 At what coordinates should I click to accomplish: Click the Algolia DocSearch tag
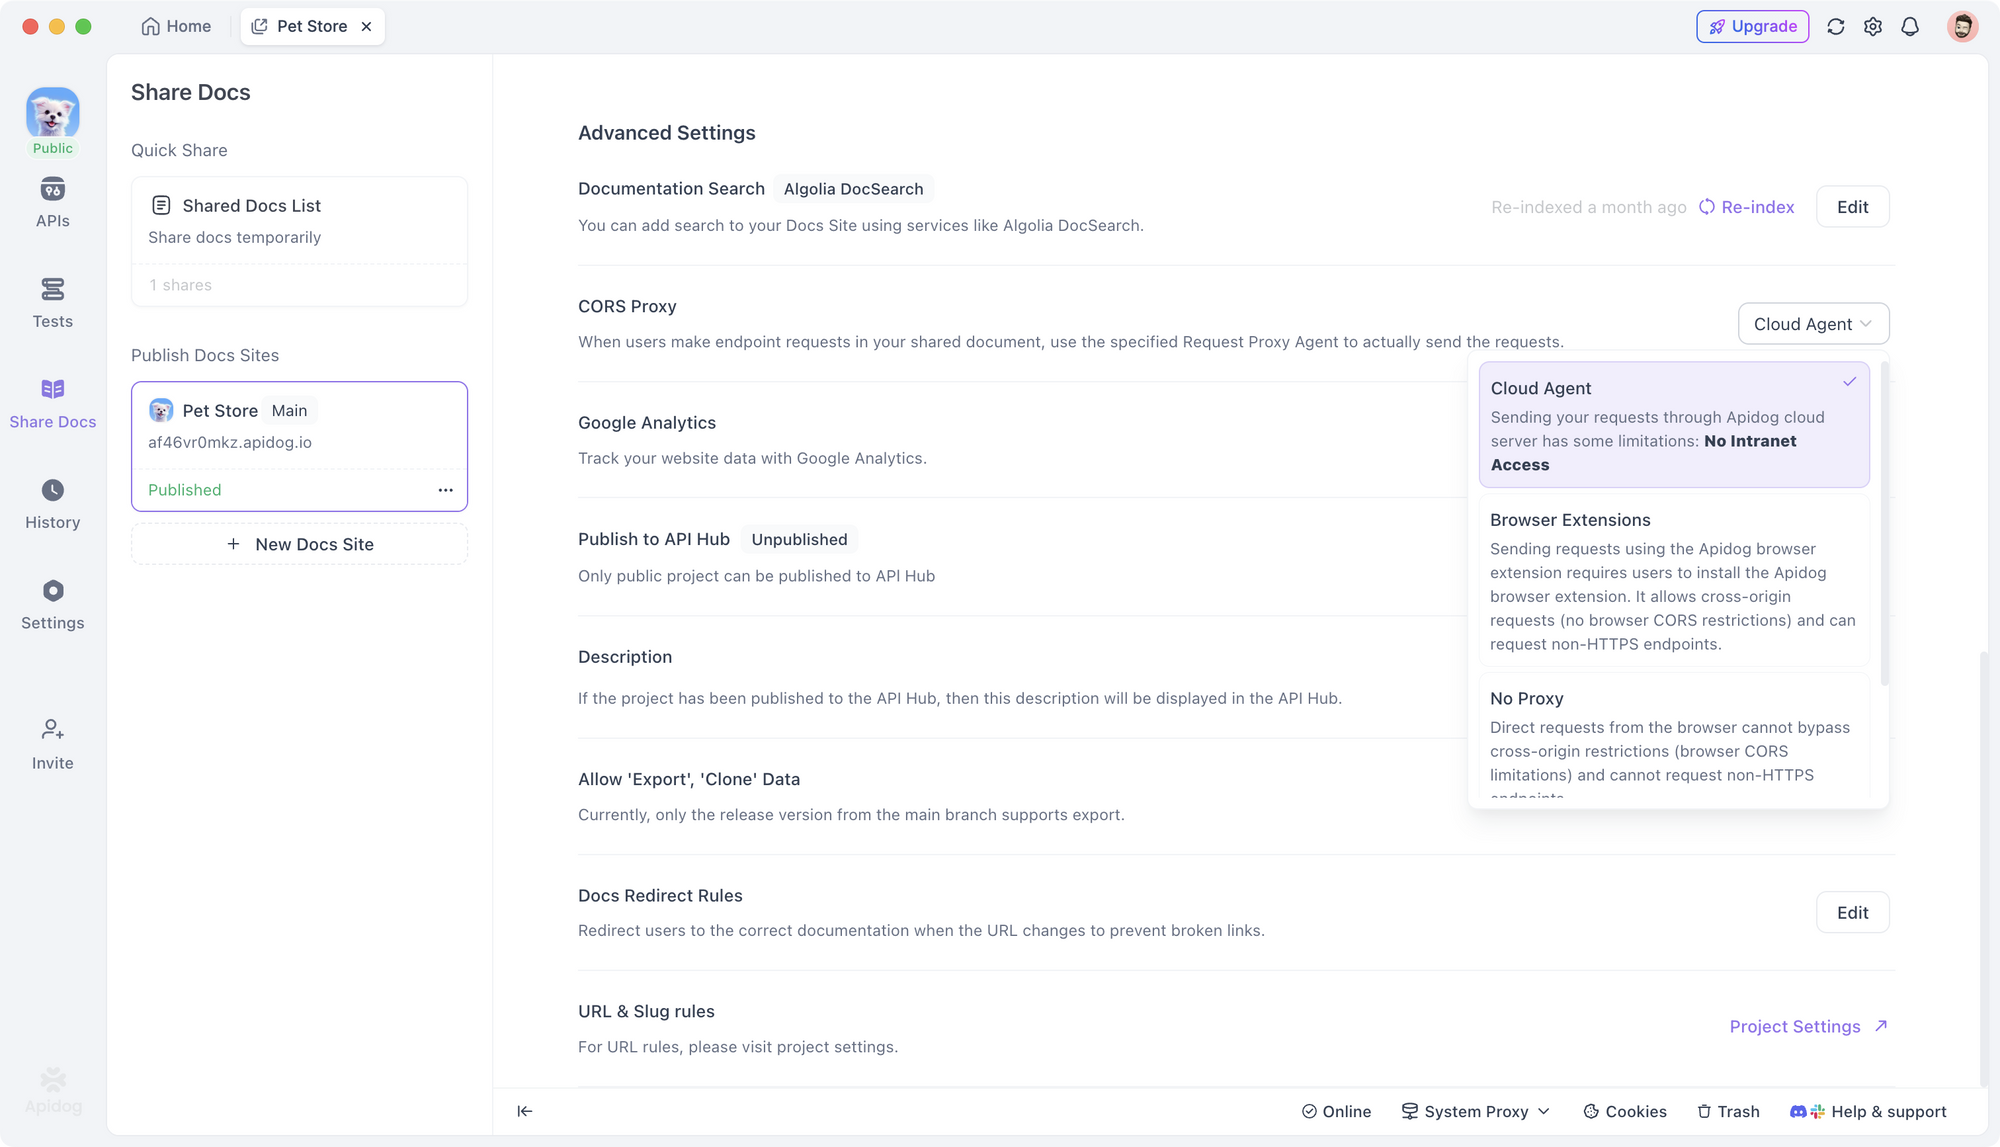click(853, 189)
